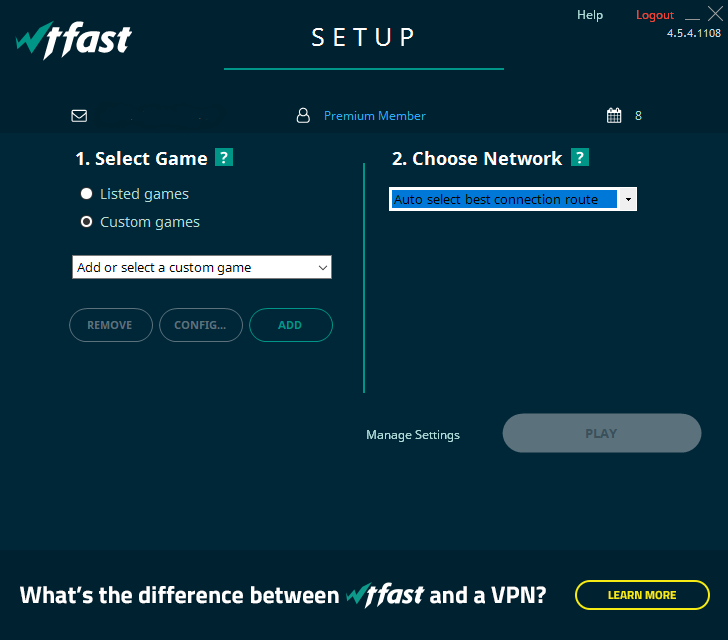Click the PLAY button
Screen dimensions: 728x640
click(602, 433)
